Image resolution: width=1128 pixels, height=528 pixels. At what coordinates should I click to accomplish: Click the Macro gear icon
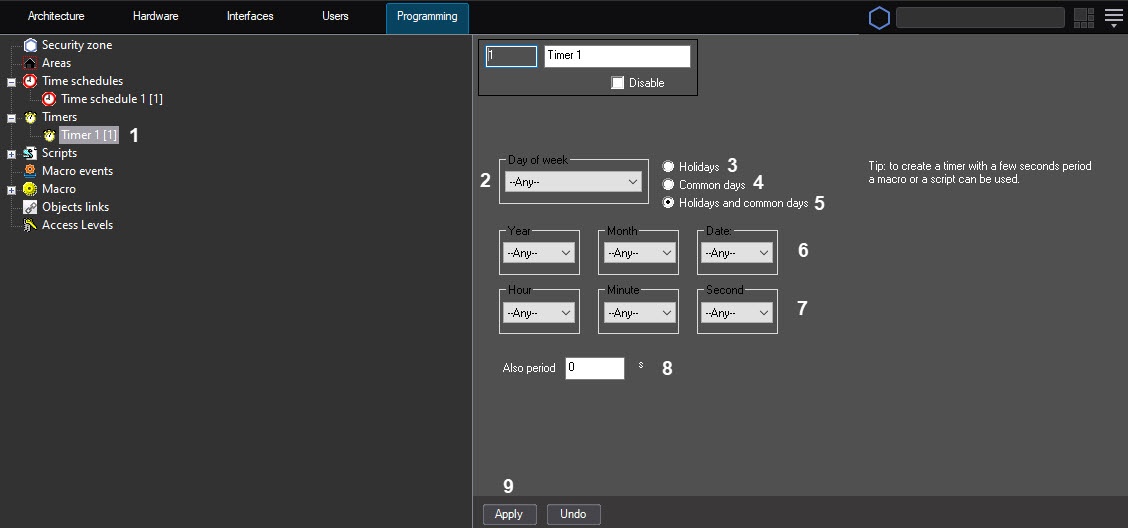(x=30, y=189)
